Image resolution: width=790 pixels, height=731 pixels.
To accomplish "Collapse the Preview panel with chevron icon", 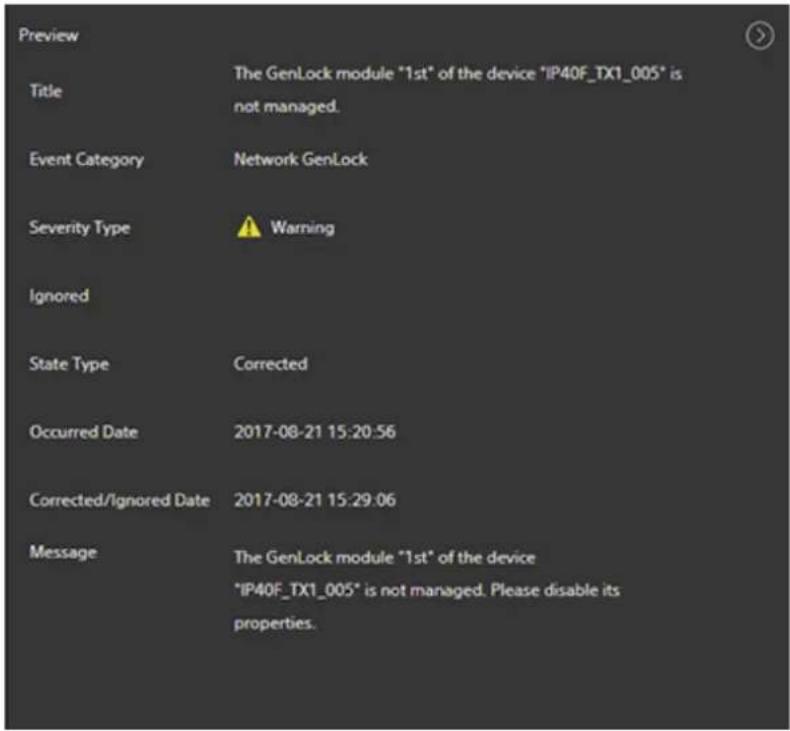I will tap(759, 36).
